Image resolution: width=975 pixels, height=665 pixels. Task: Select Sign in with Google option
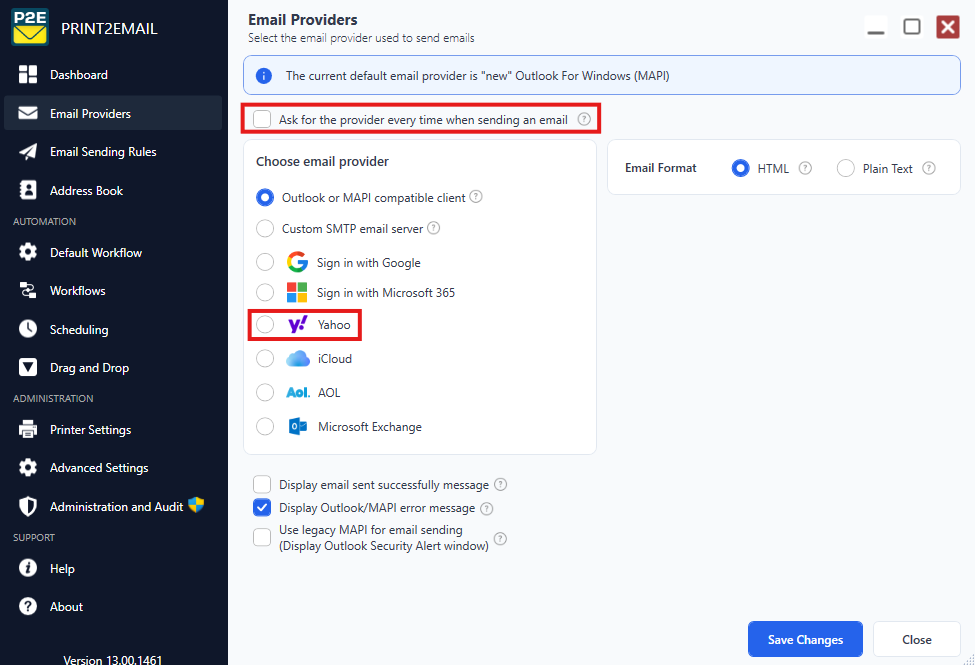(x=265, y=262)
